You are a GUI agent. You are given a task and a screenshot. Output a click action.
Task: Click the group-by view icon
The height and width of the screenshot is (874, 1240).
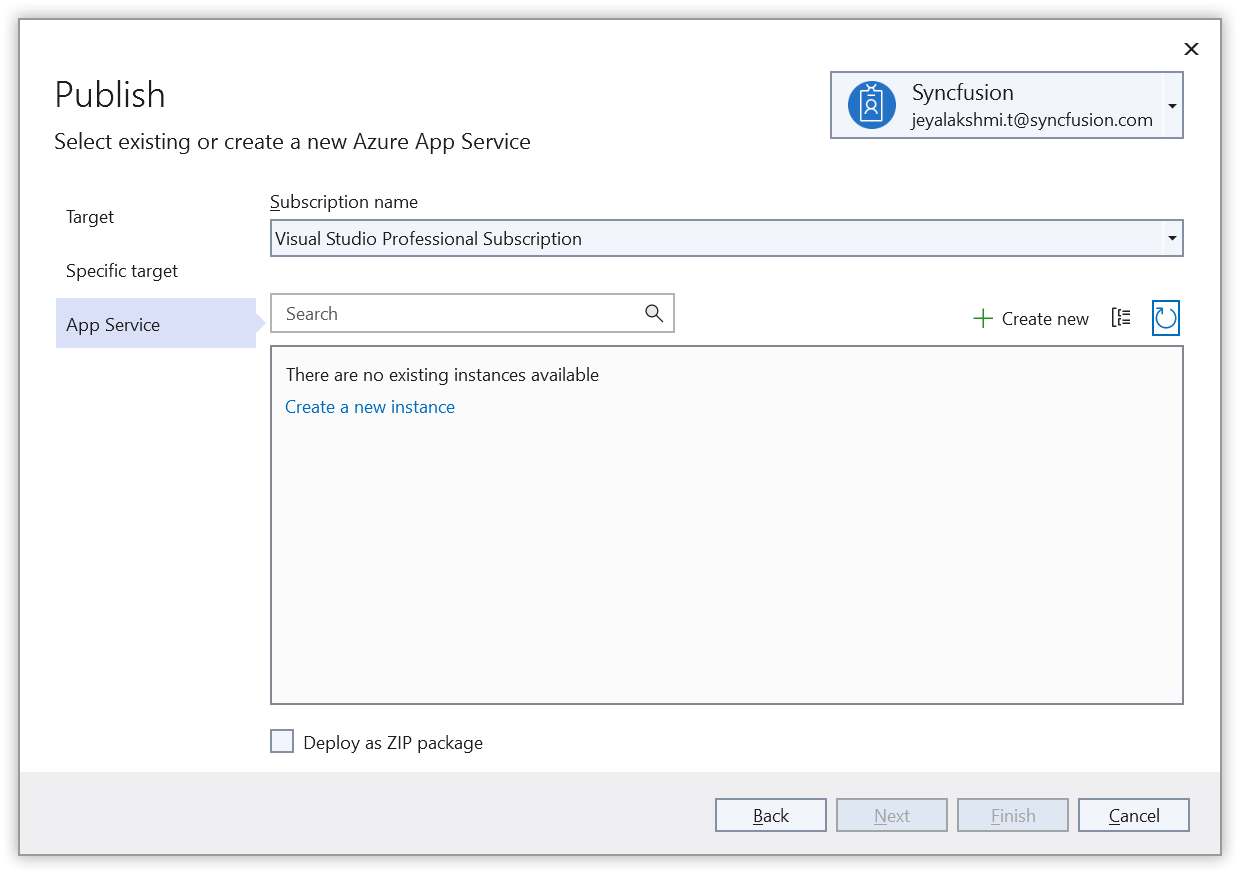pos(1121,317)
